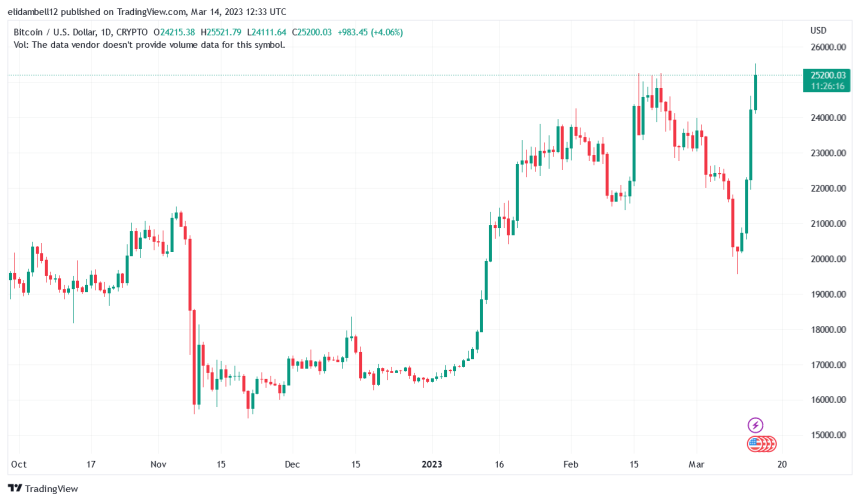
Task: Click the Mar label on time axis
Action: [695, 464]
